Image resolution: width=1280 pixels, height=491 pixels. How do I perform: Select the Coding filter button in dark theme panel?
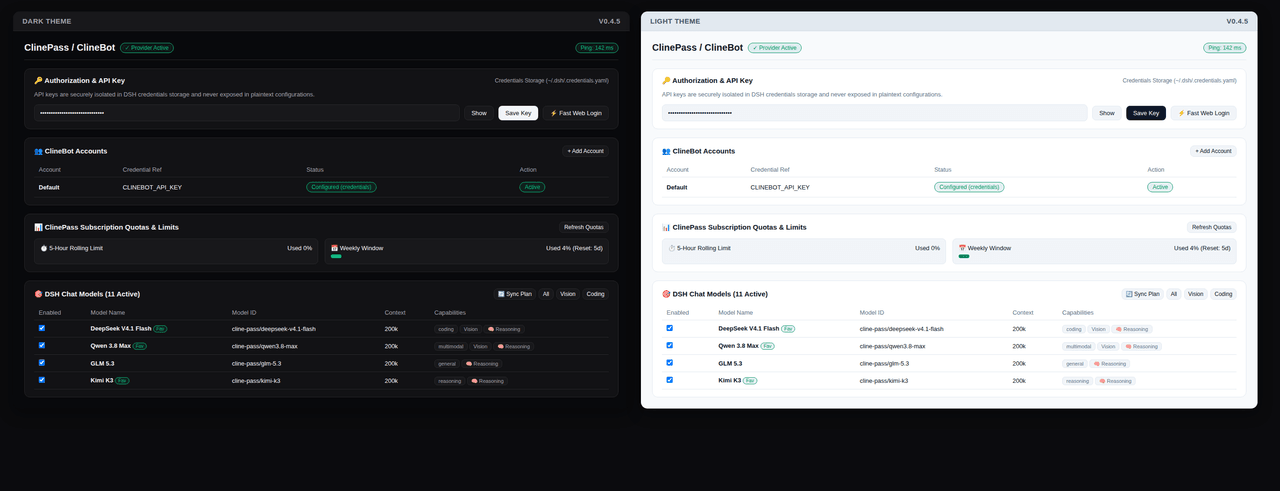pyautogui.click(x=596, y=294)
